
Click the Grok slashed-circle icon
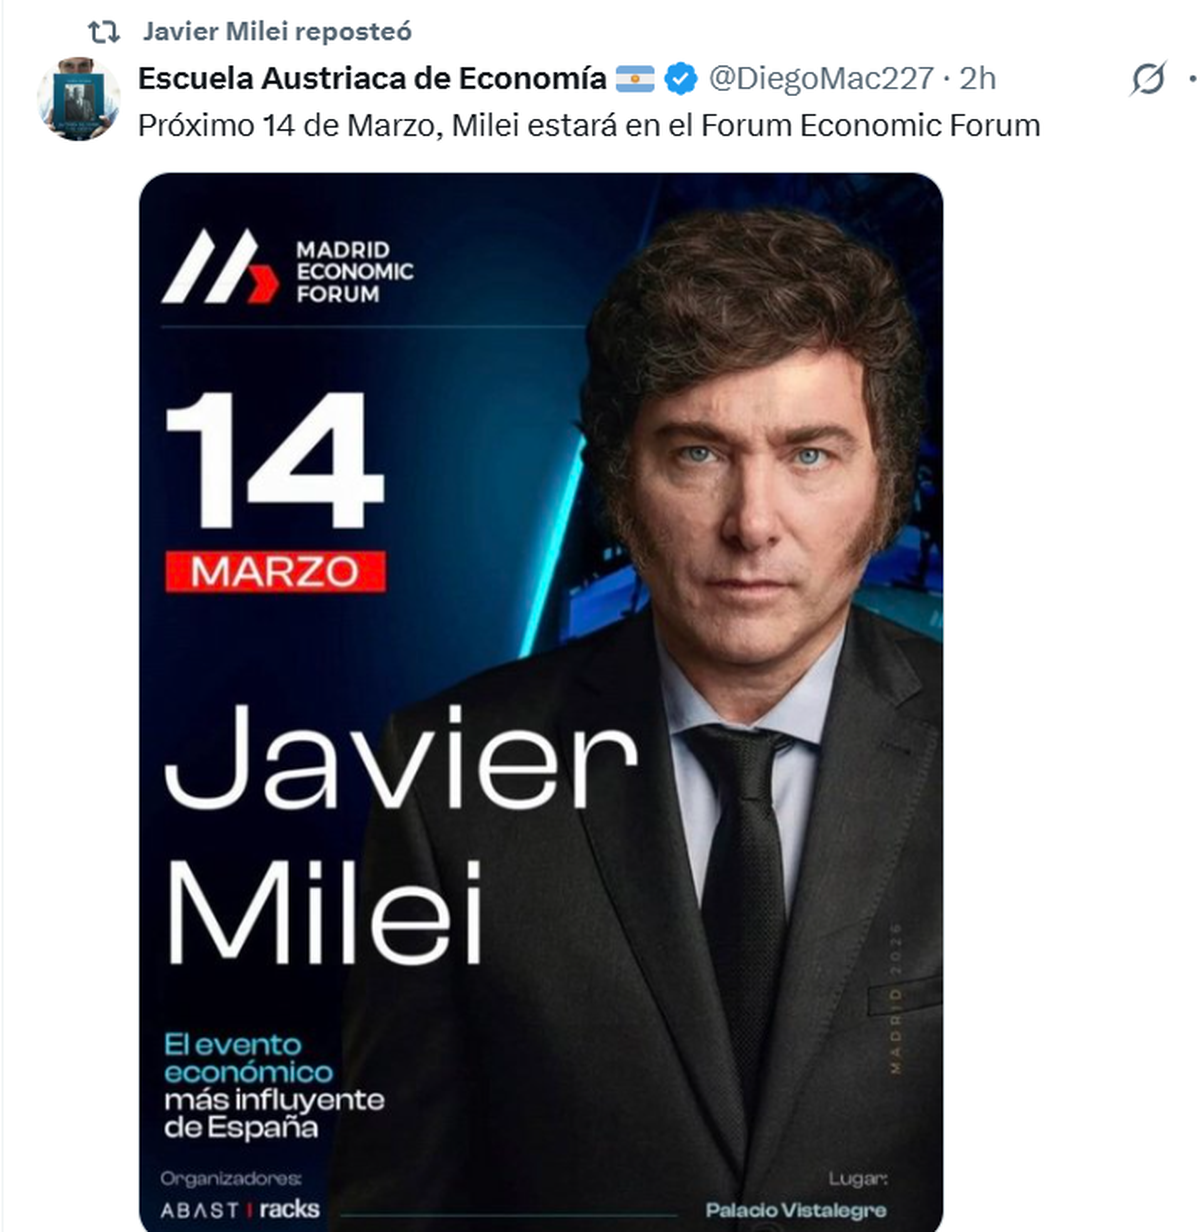pos(1148,78)
